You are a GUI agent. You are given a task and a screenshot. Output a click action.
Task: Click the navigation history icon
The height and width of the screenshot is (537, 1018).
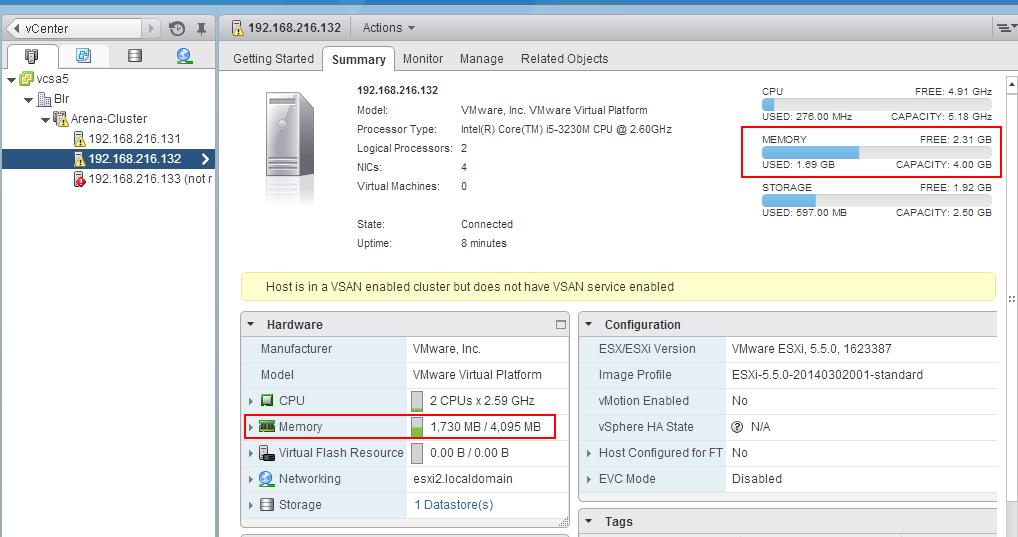point(177,29)
